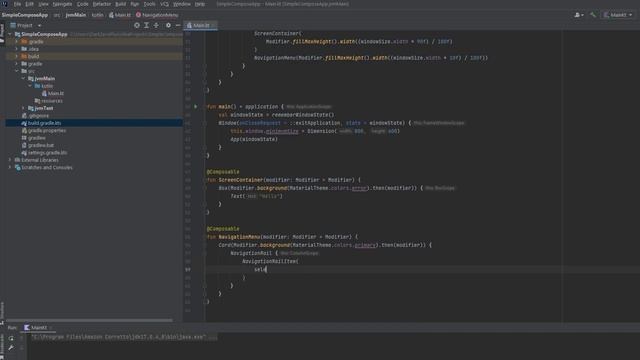This screenshot has height=360, width=640.
Task: Click kotlin in the breadcrumb bar
Action: coord(97,15)
